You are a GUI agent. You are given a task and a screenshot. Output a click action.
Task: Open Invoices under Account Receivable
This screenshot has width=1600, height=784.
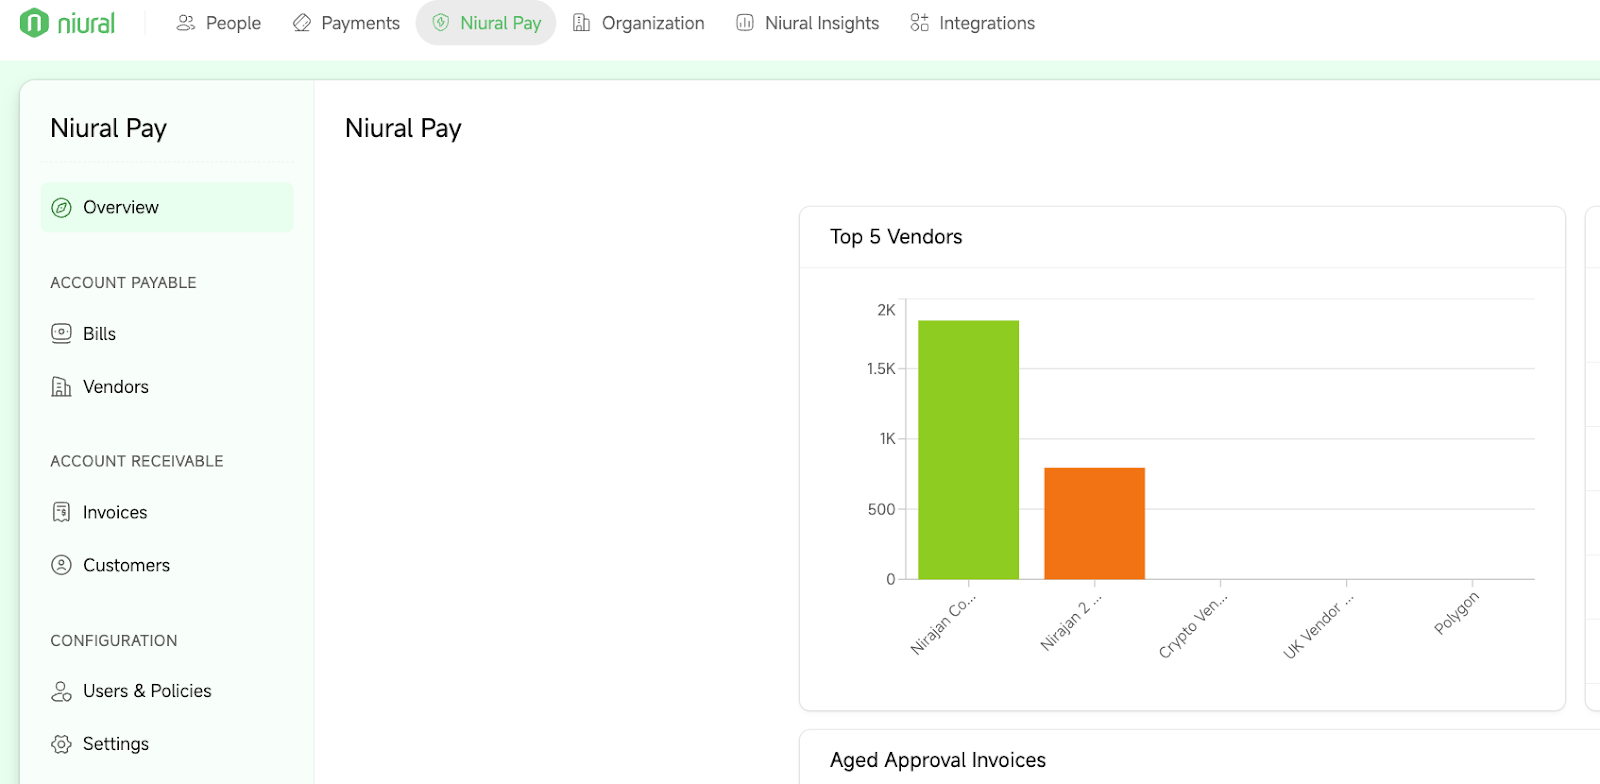(167, 512)
